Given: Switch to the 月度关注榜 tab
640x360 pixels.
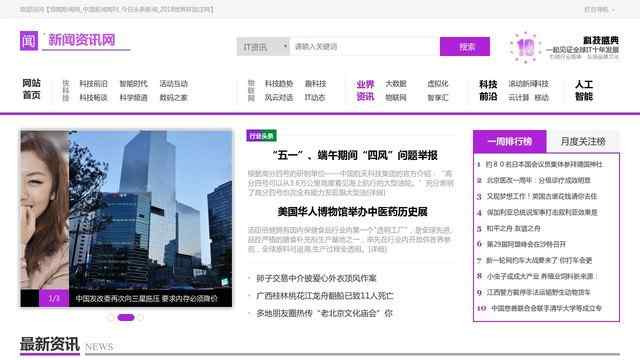Looking at the screenshot, I should (583, 142).
